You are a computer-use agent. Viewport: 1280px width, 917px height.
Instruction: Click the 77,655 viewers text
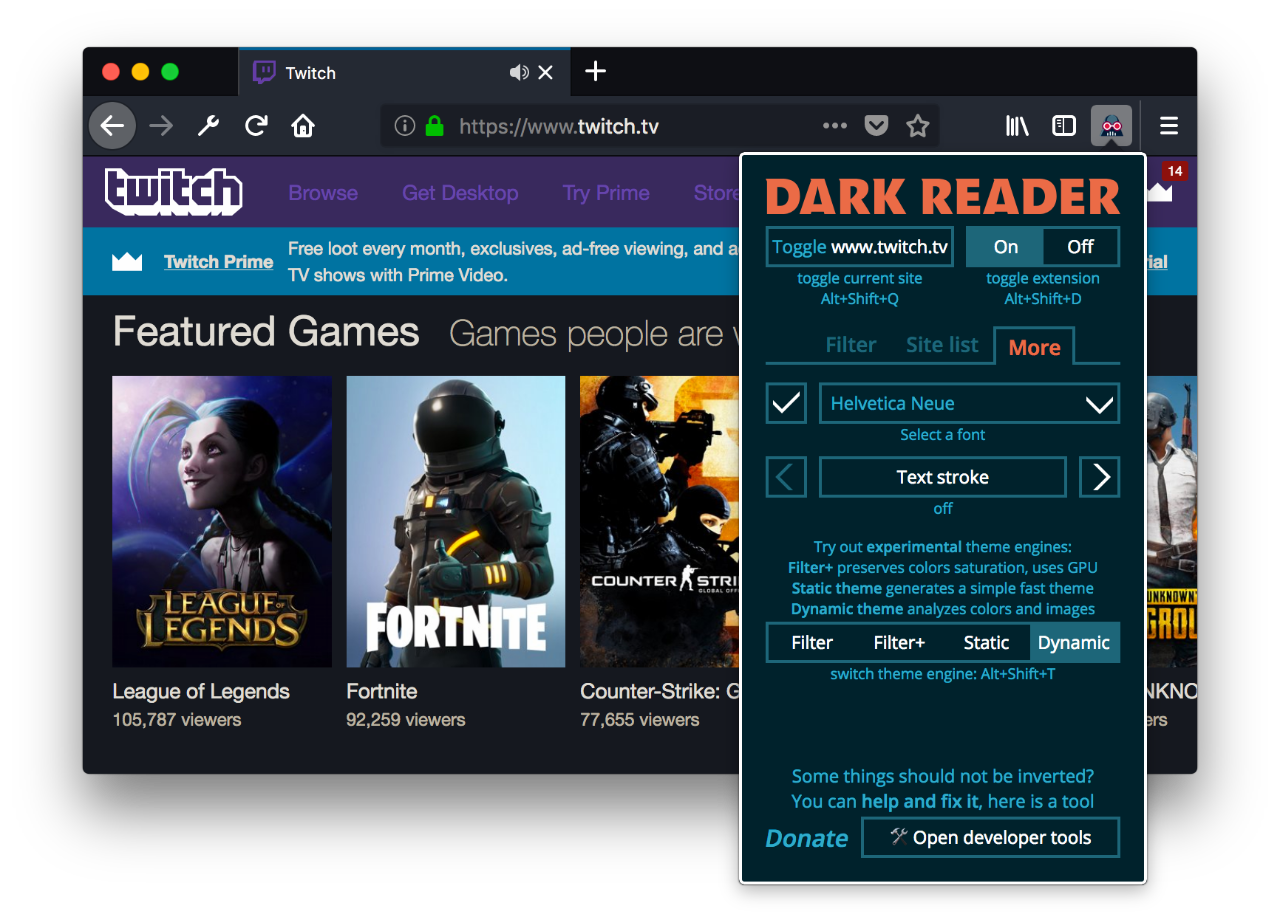click(x=640, y=719)
